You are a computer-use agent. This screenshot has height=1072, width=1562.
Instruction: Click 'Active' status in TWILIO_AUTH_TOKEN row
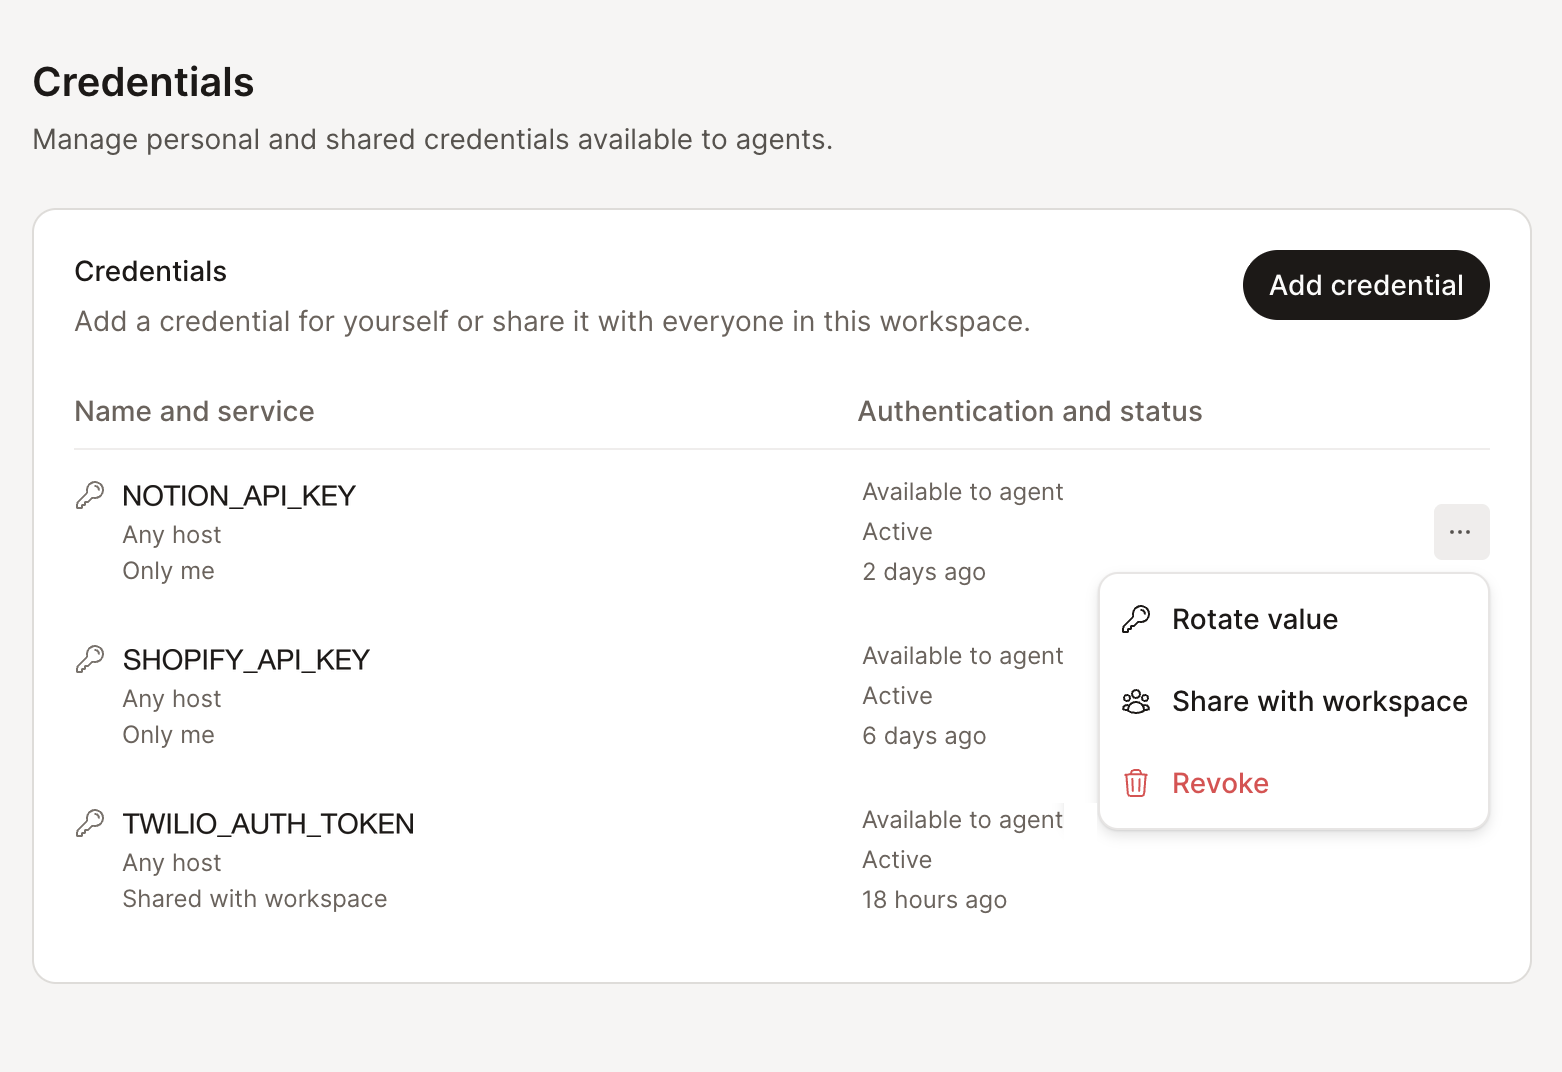[x=897, y=860]
